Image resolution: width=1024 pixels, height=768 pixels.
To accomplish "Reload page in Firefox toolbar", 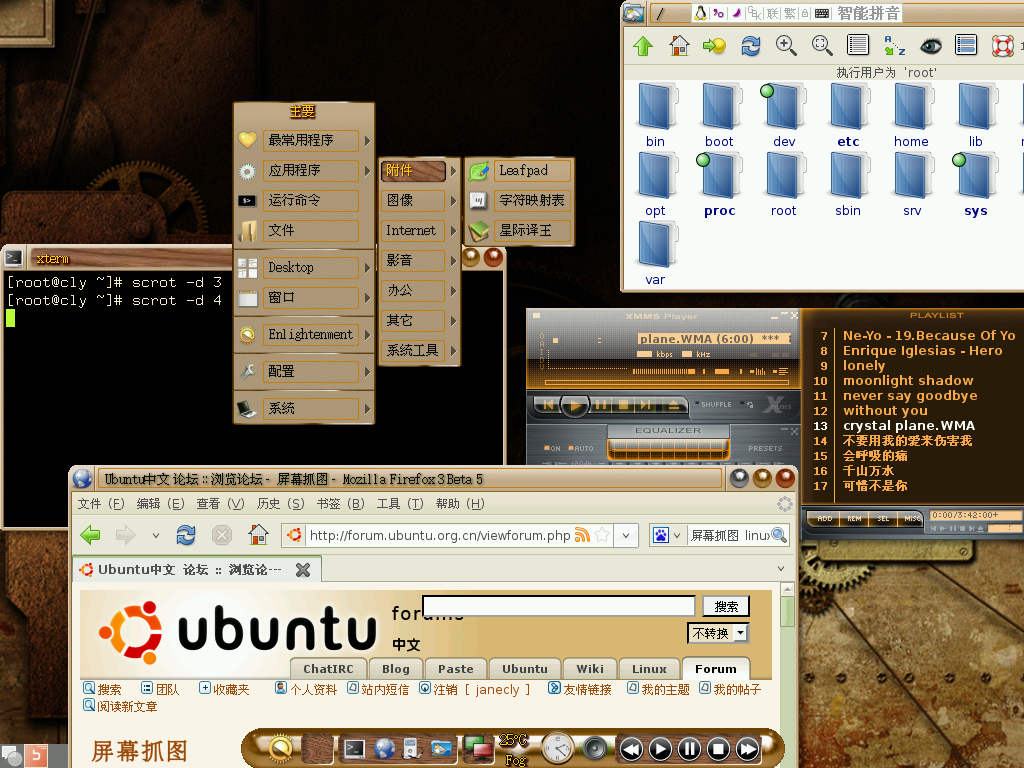I will pyautogui.click(x=186, y=536).
